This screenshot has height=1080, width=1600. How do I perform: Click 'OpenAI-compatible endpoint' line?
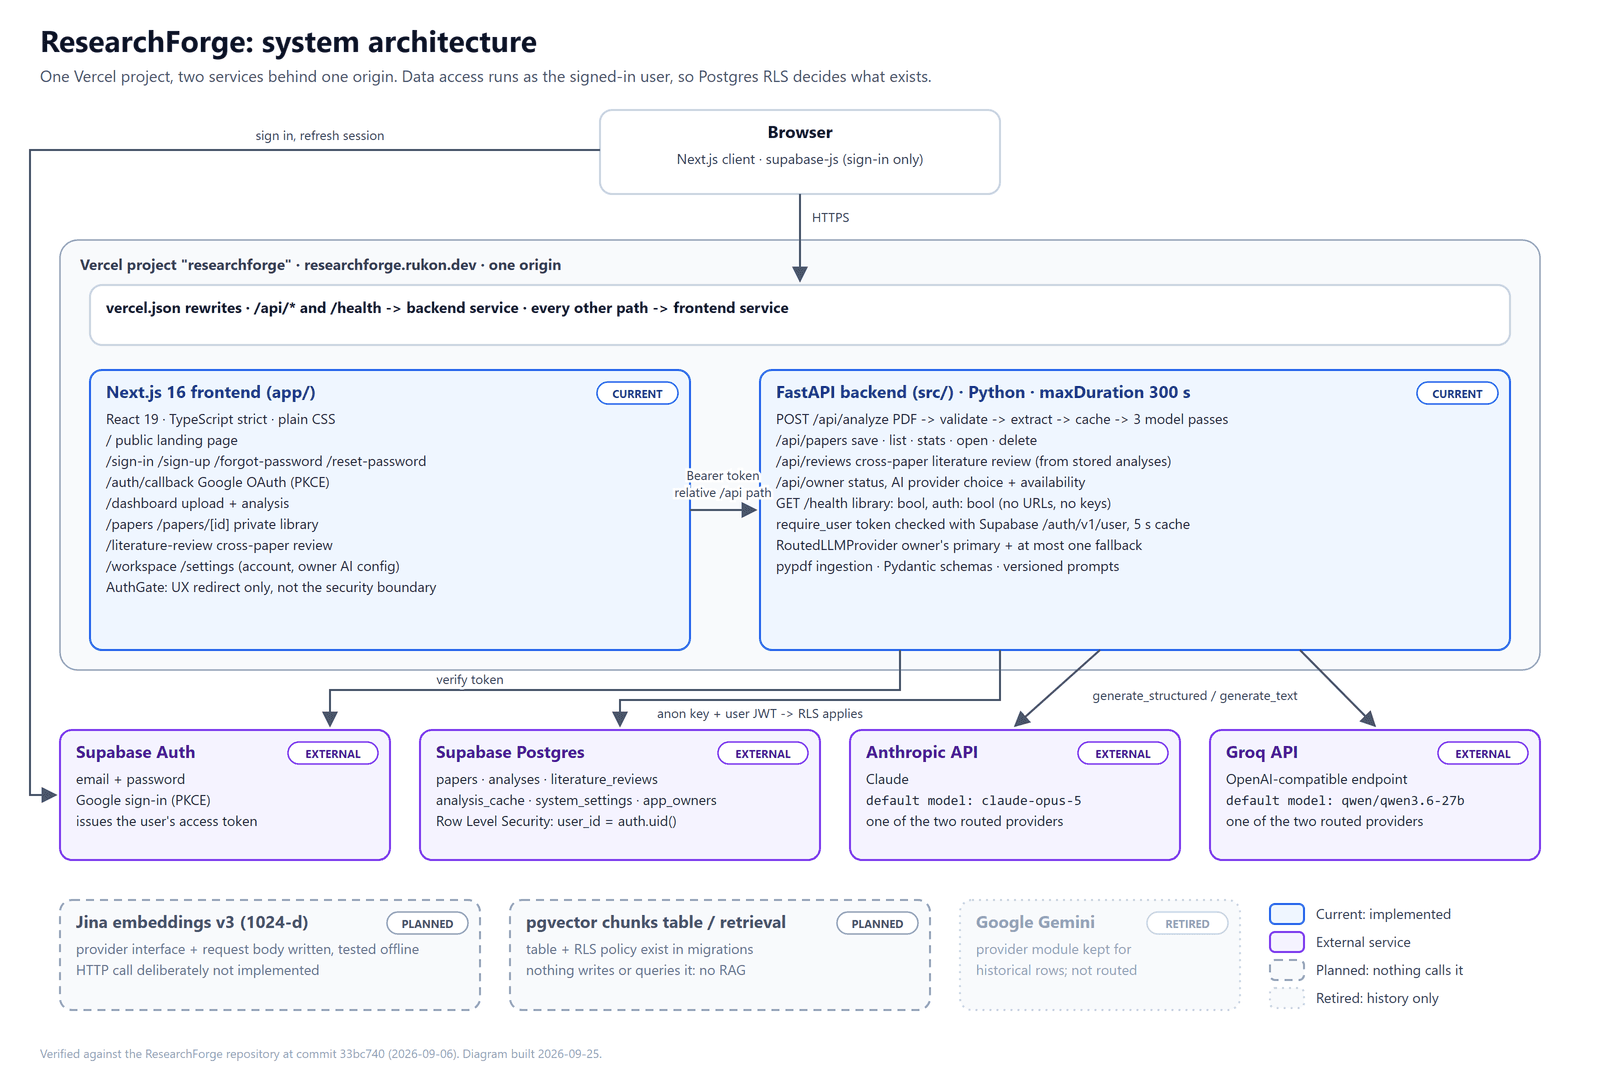tap(1316, 779)
